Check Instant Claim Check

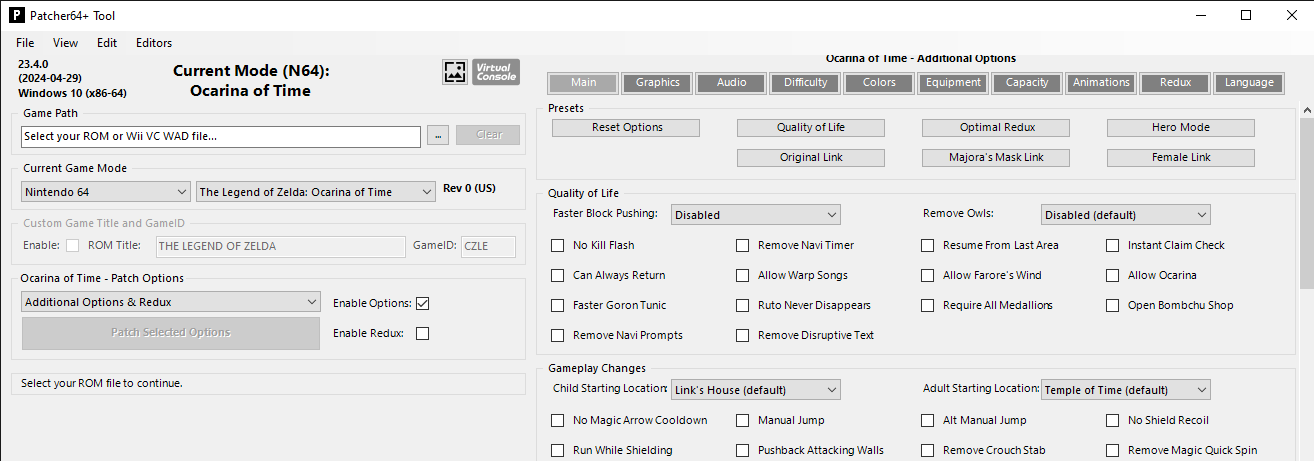(1113, 245)
